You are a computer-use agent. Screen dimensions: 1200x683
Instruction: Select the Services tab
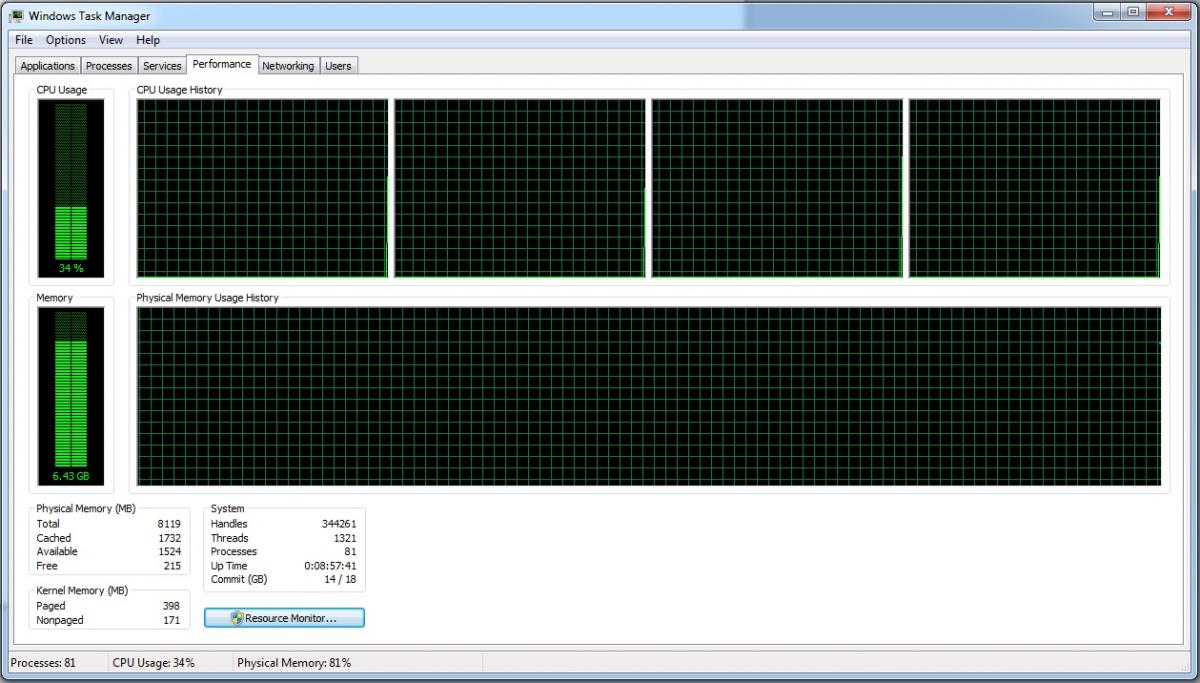click(x=162, y=66)
